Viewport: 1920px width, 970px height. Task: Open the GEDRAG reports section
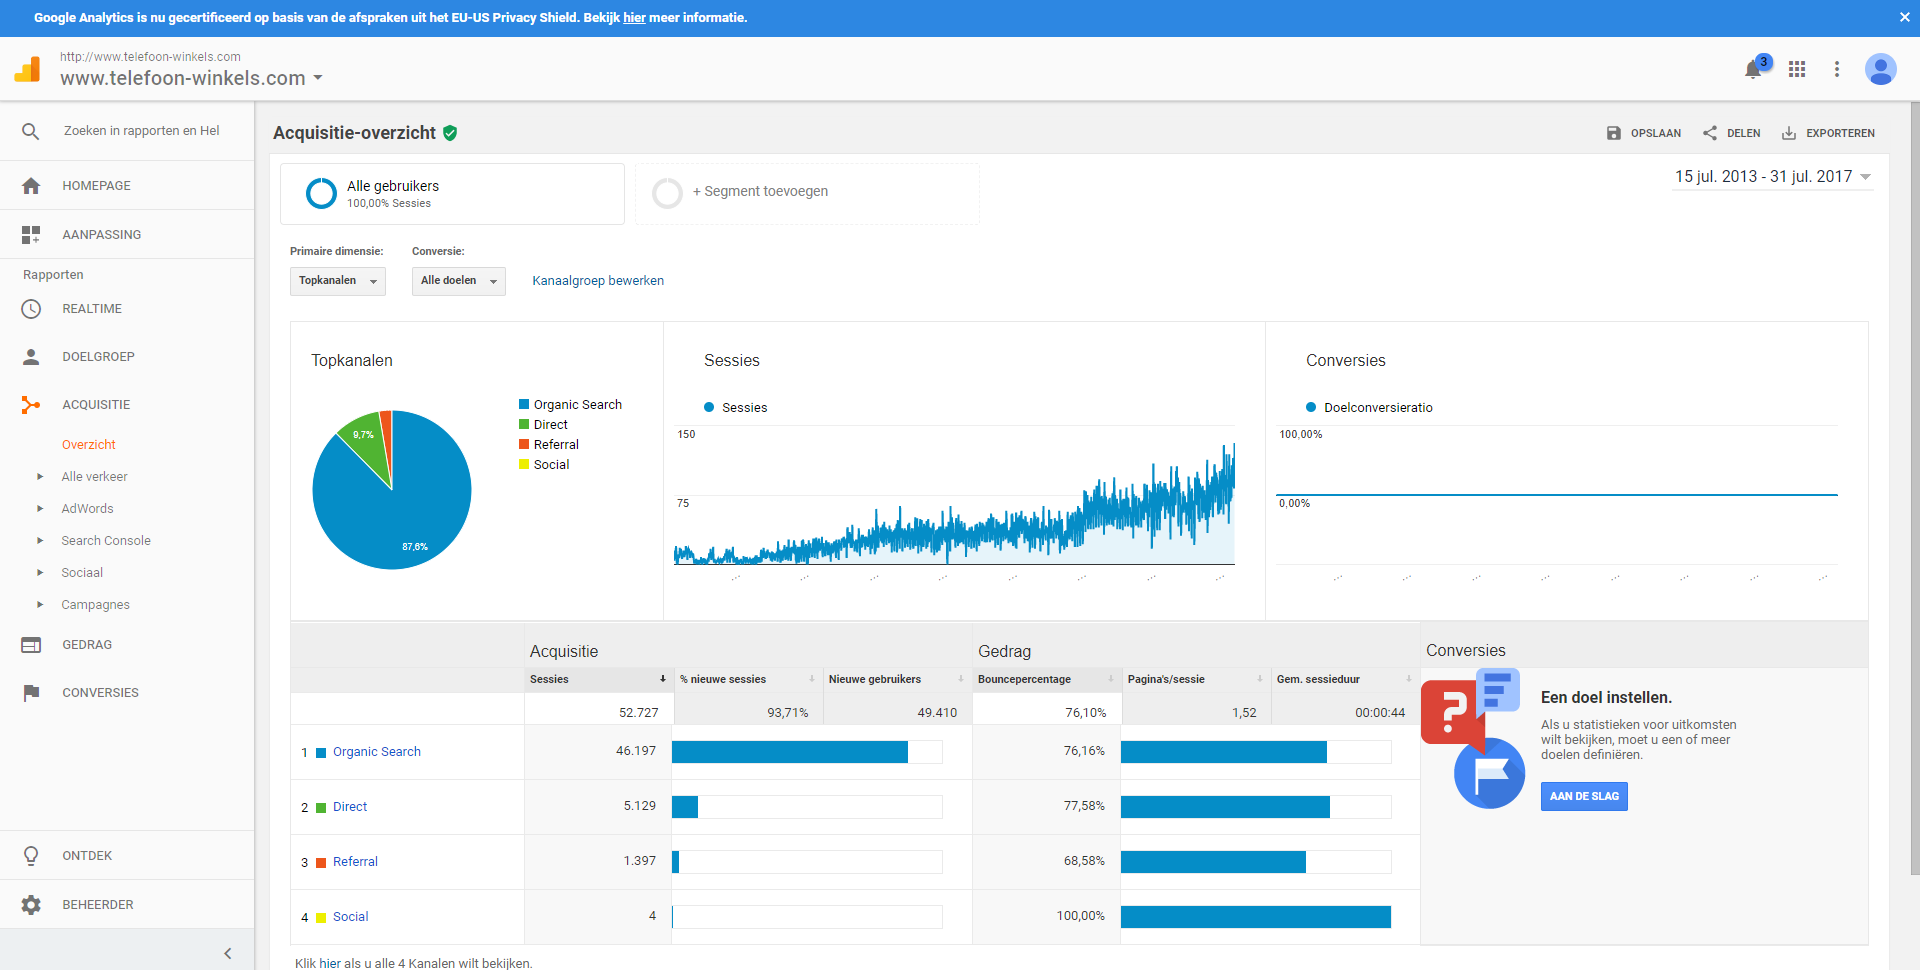point(87,645)
